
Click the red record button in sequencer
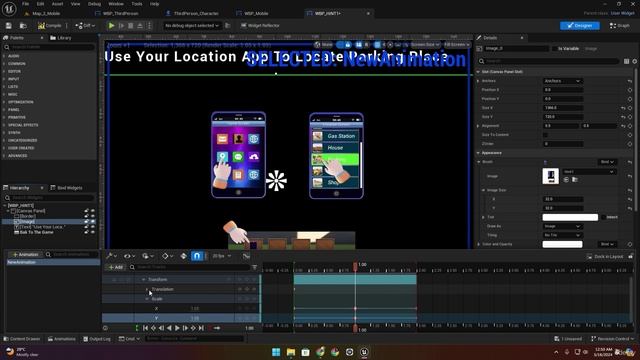[x=210, y=328]
